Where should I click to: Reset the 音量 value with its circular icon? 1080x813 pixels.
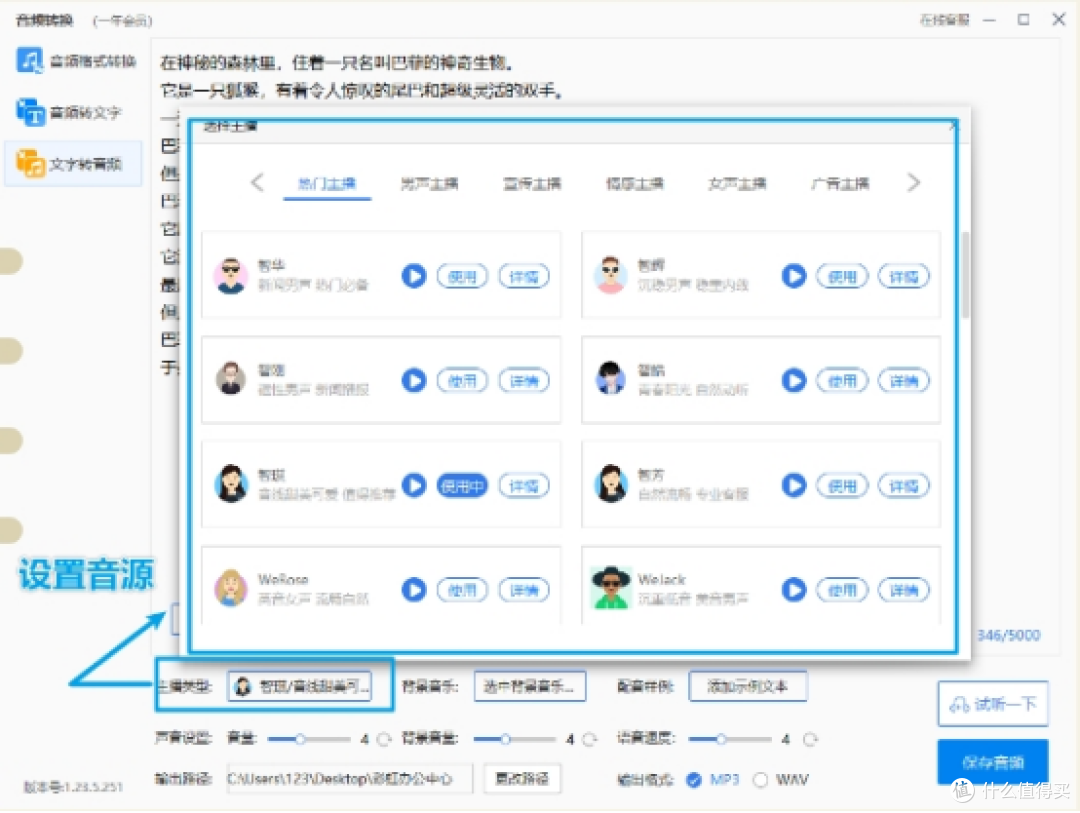[384, 739]
